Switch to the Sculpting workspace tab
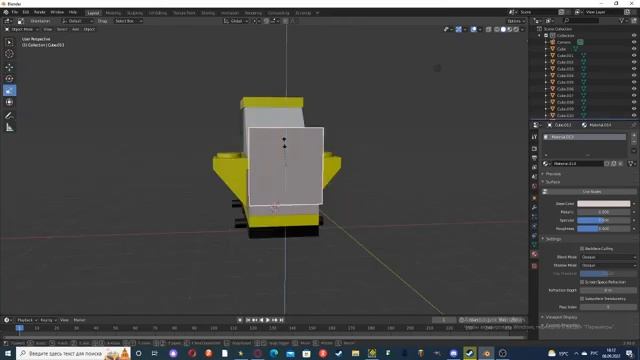 tap(135, 13)
